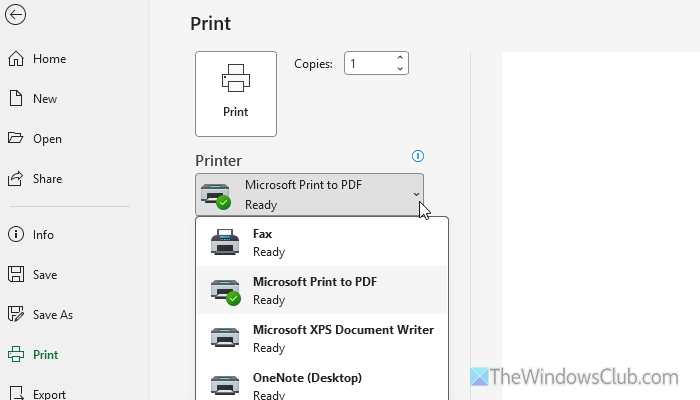This screenshot has width=700, height=400.
Task: Collapse the Printer dropdown with its arrow
Action: (416, 194)
